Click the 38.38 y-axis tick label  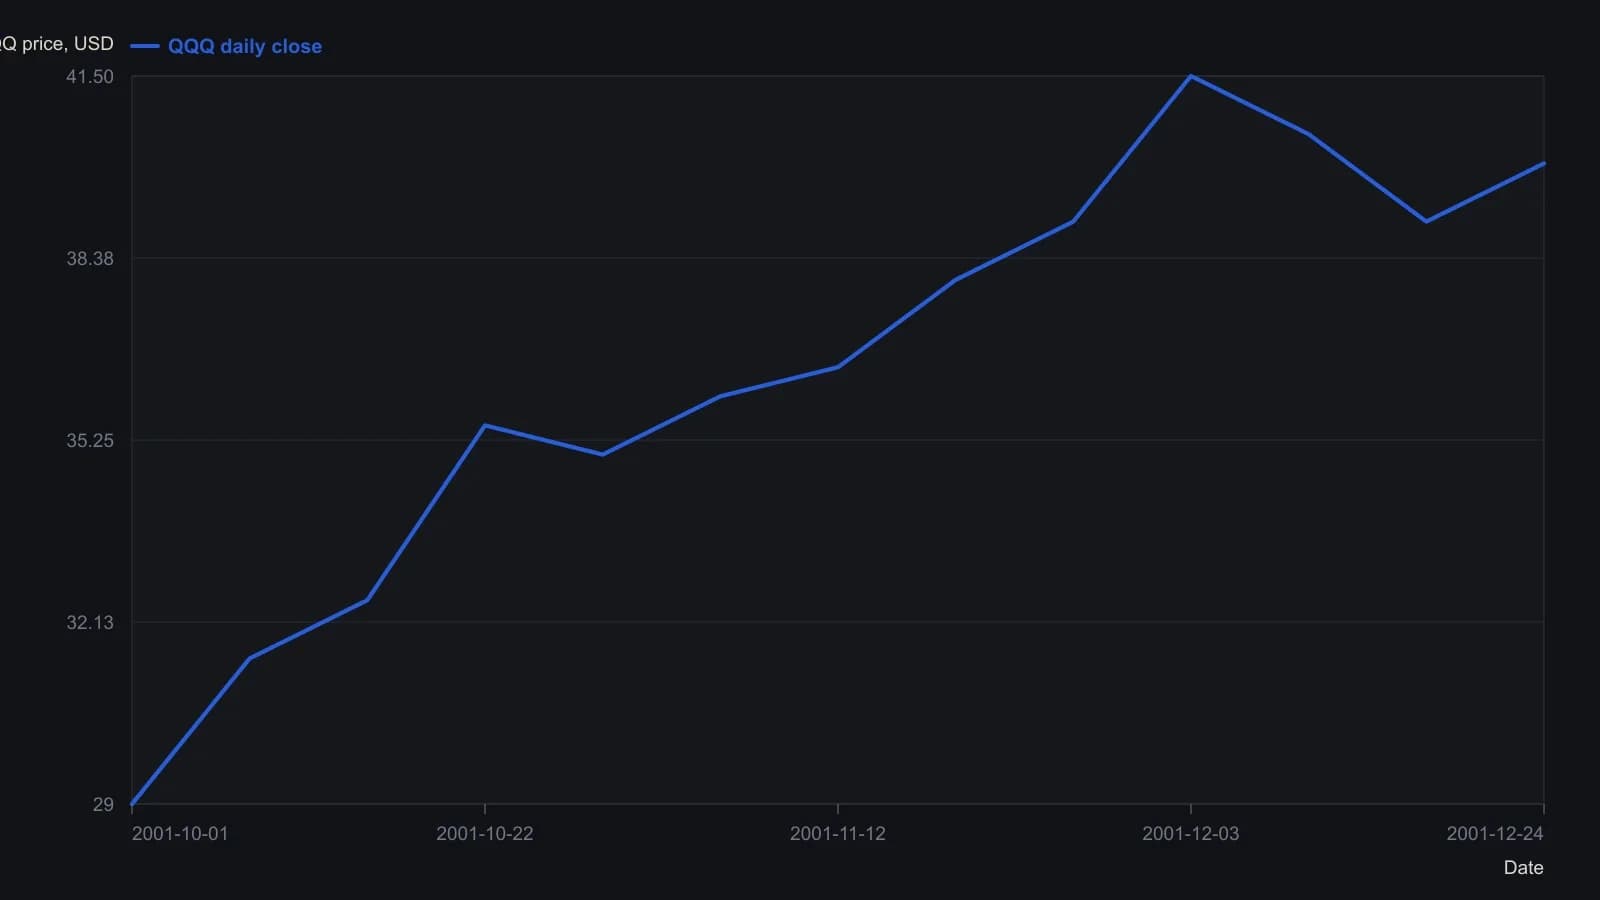pyautogui.click(x=90, y=259)
